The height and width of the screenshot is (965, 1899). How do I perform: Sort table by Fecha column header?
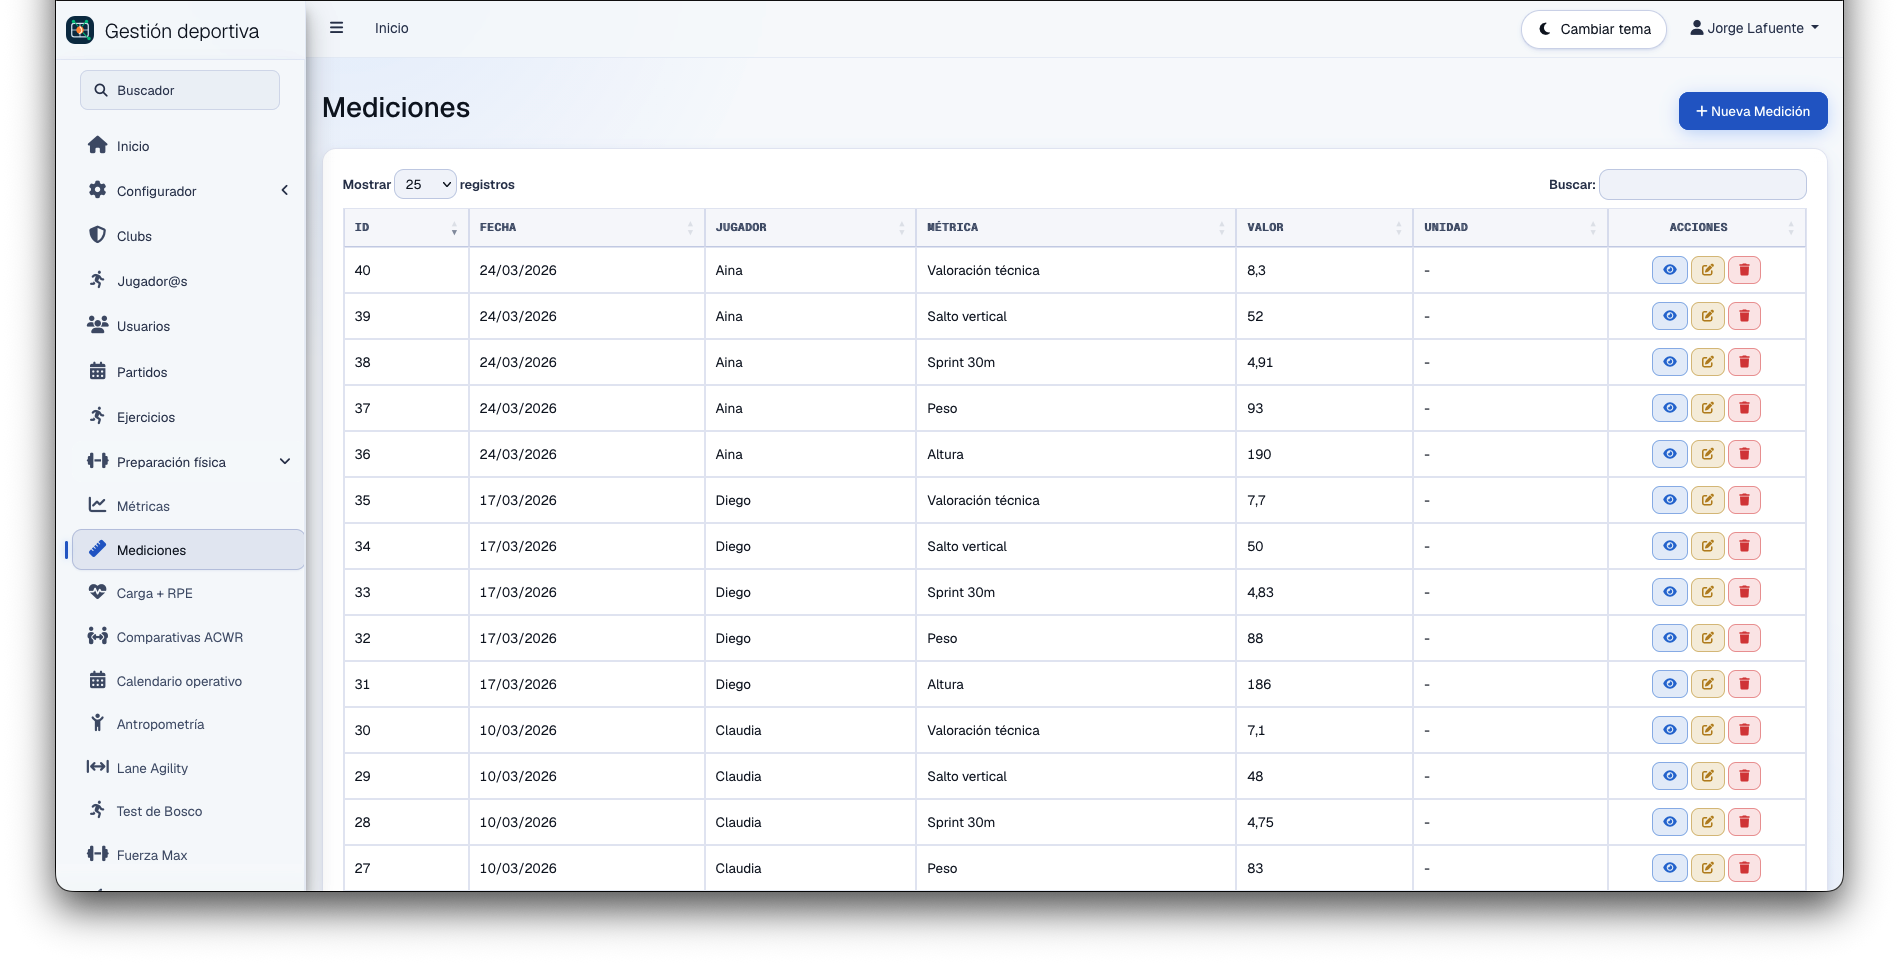tap(587, 228)
